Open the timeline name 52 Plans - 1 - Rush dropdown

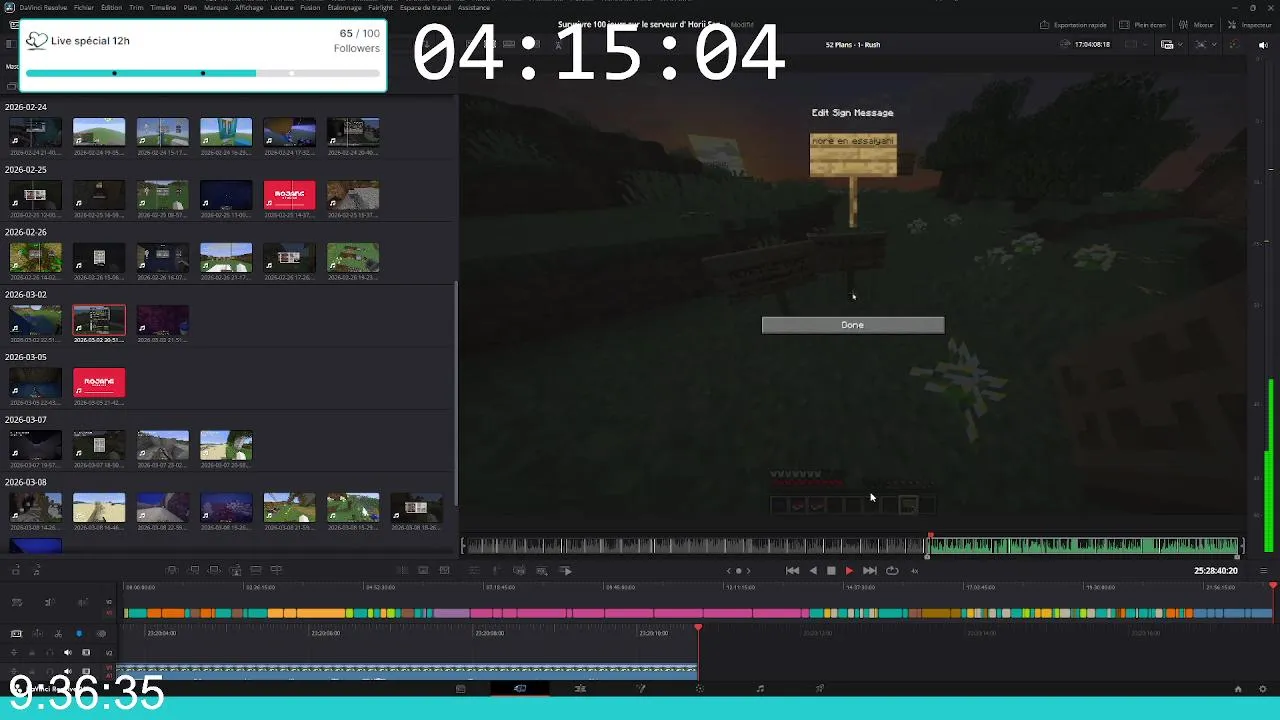click(x=853, y=45)
